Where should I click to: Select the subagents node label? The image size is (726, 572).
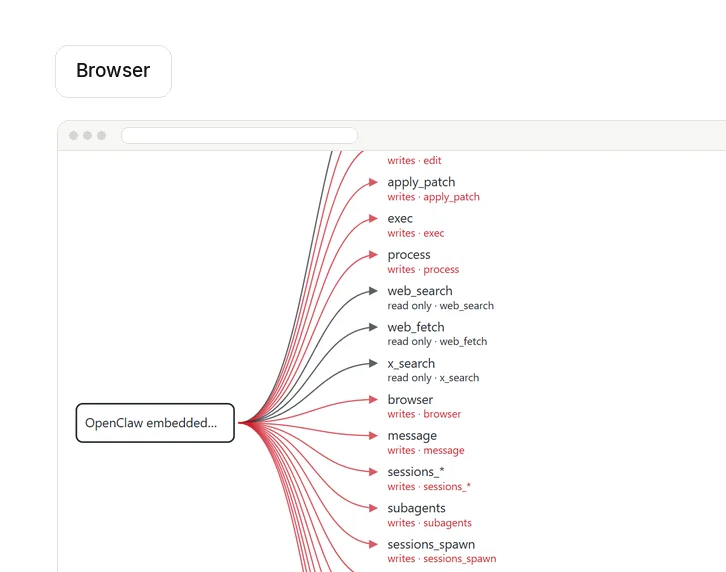point(417,508)
